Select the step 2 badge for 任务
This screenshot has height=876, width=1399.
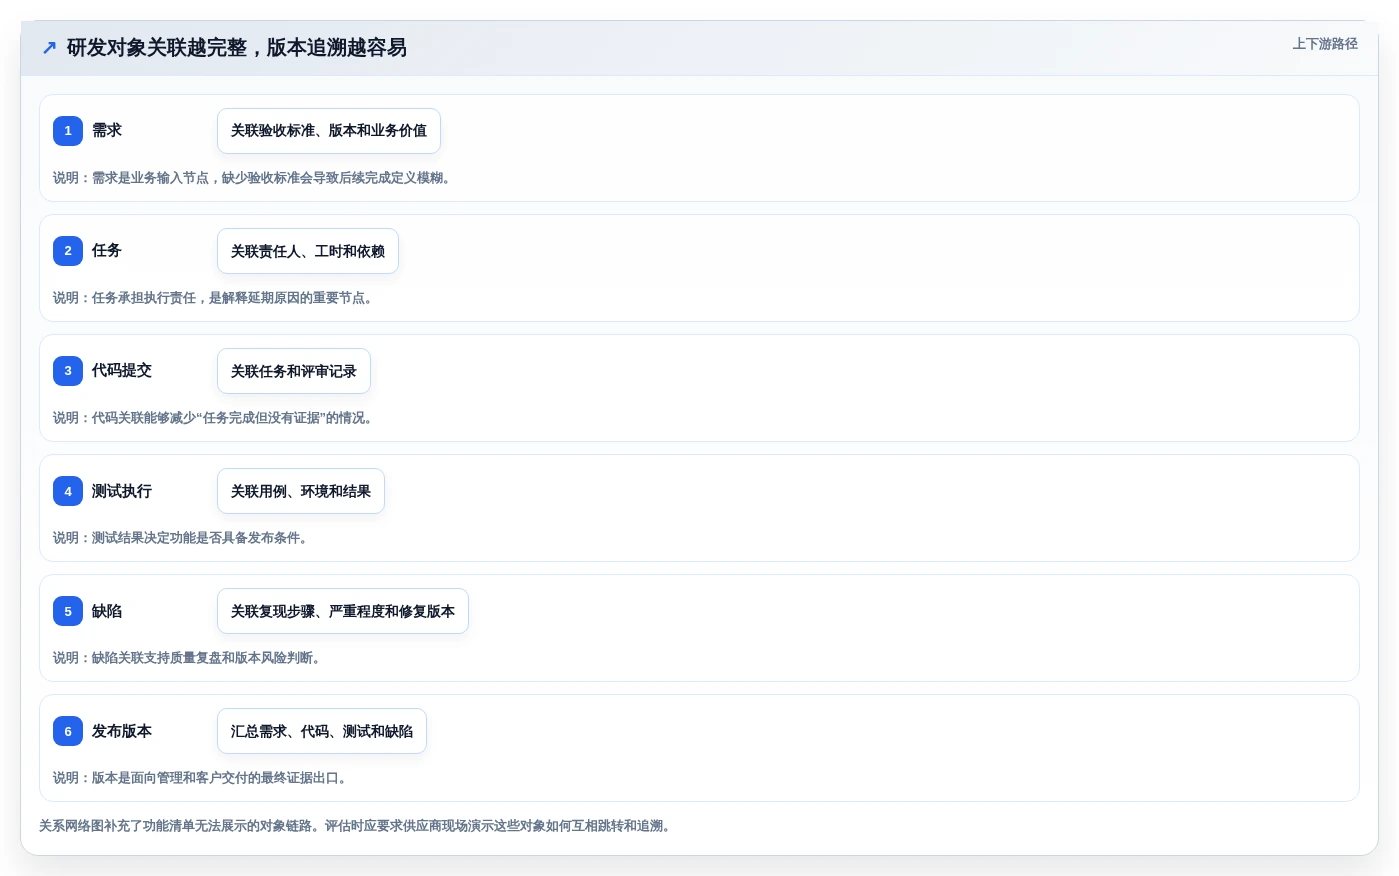(x=68, y=251)
